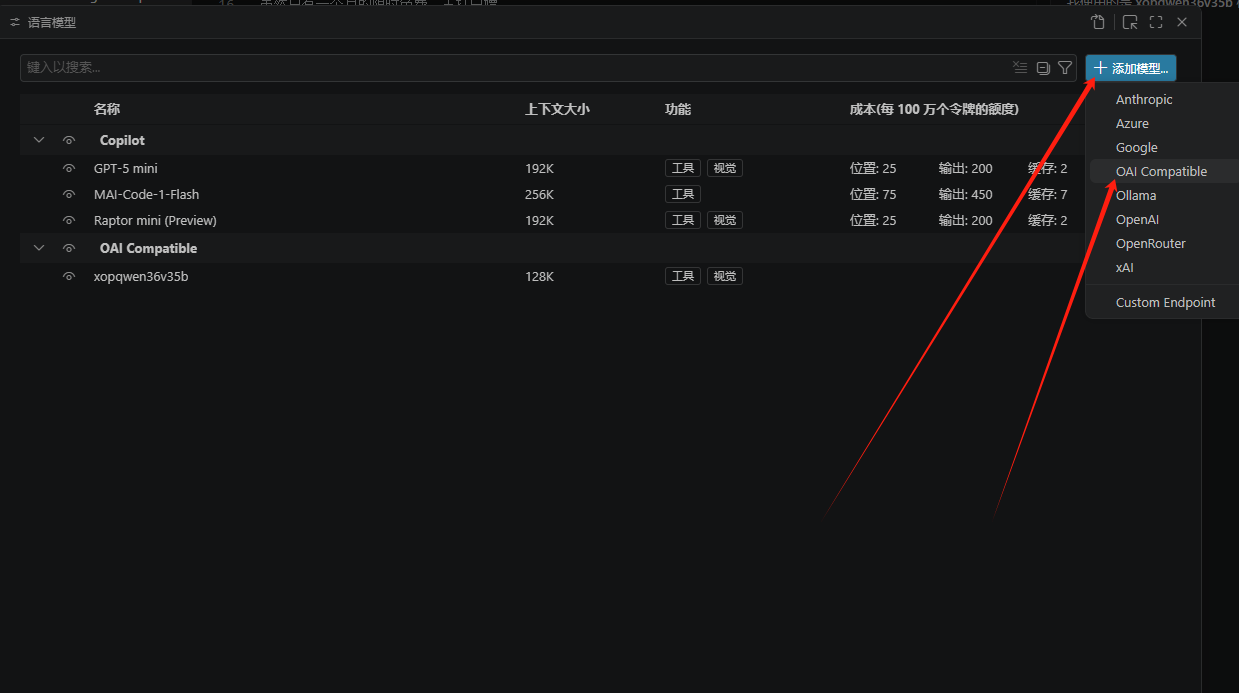Click 128K context size value

[x=539, y=277]
